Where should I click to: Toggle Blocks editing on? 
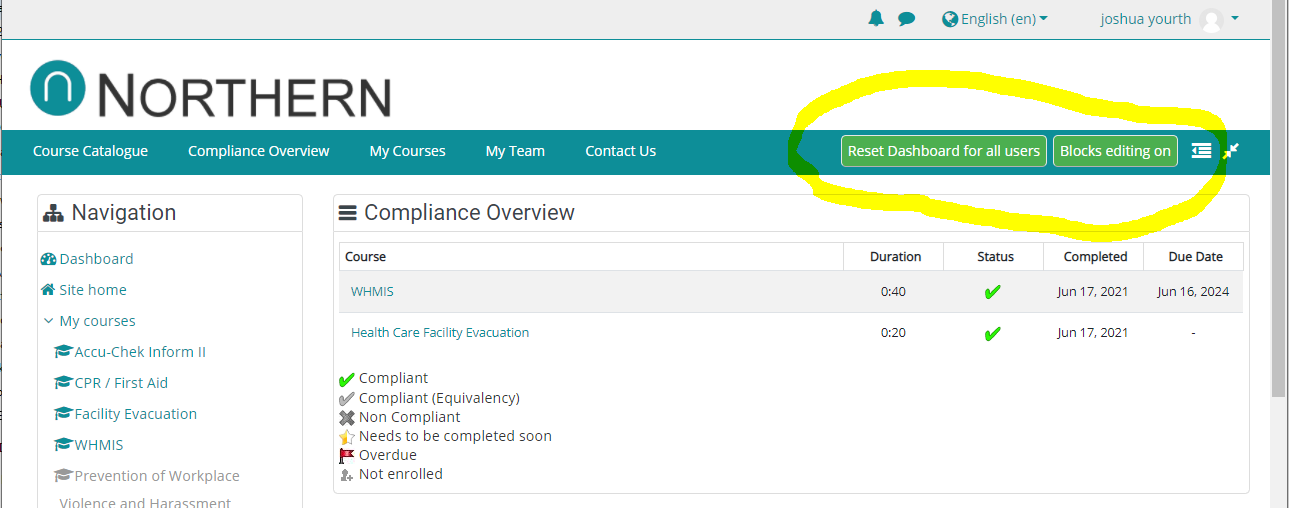click(x=1115, y=151)
